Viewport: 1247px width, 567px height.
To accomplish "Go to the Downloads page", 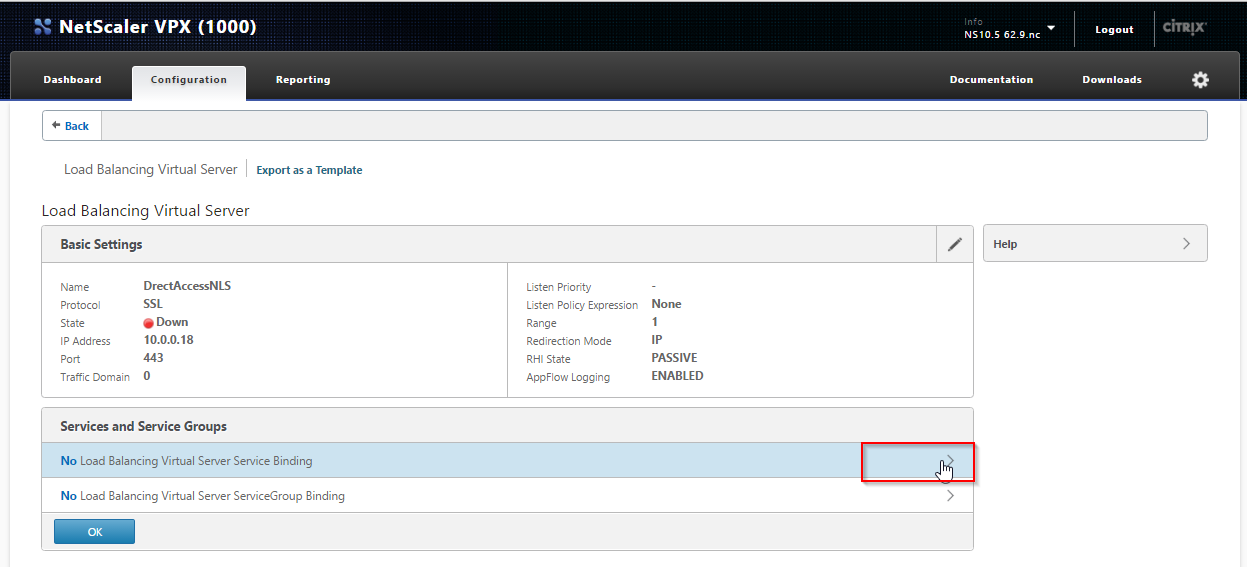I will click(1111, 80).
